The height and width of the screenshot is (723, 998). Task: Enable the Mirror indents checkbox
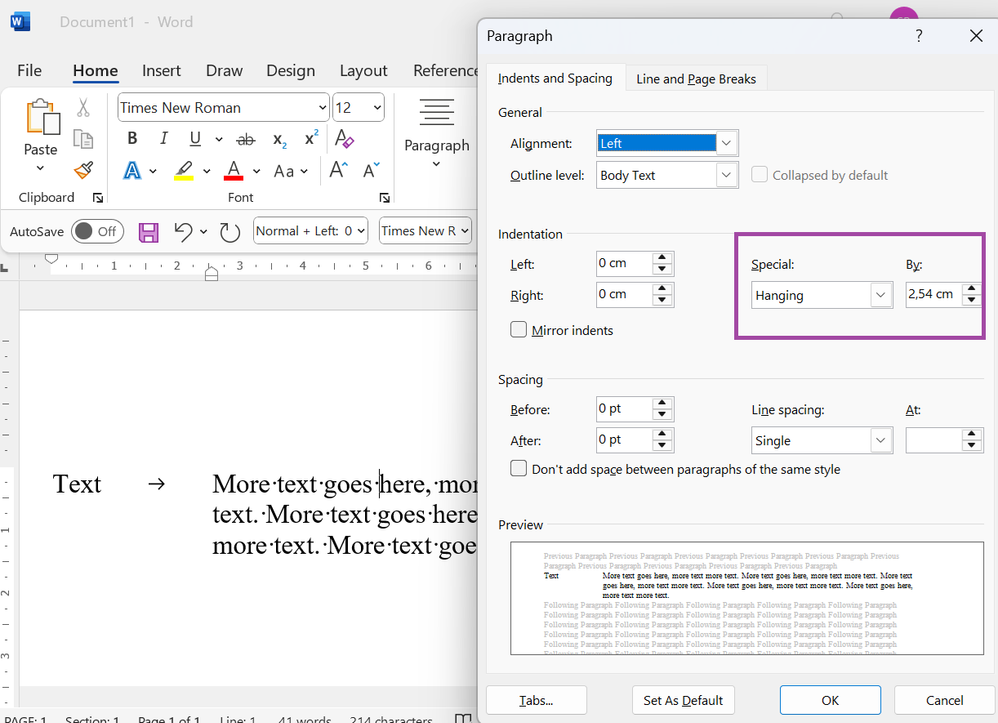[x=519, y=330]
